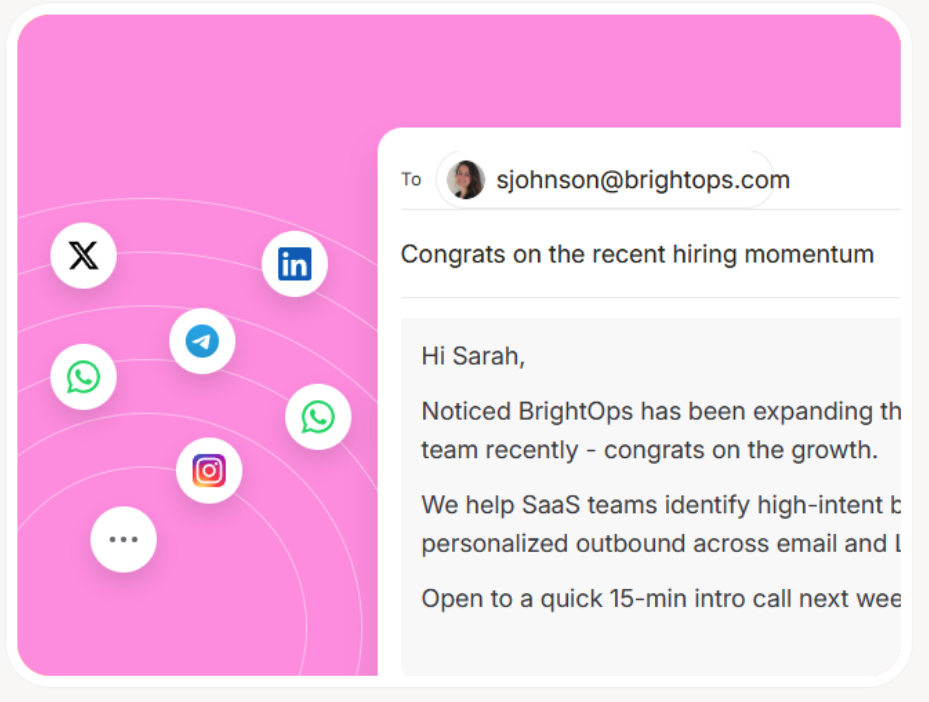Click the "Noticed BrightOps has been expanding" line
This screenshot has width=929, height=702.
pos(661,411)
